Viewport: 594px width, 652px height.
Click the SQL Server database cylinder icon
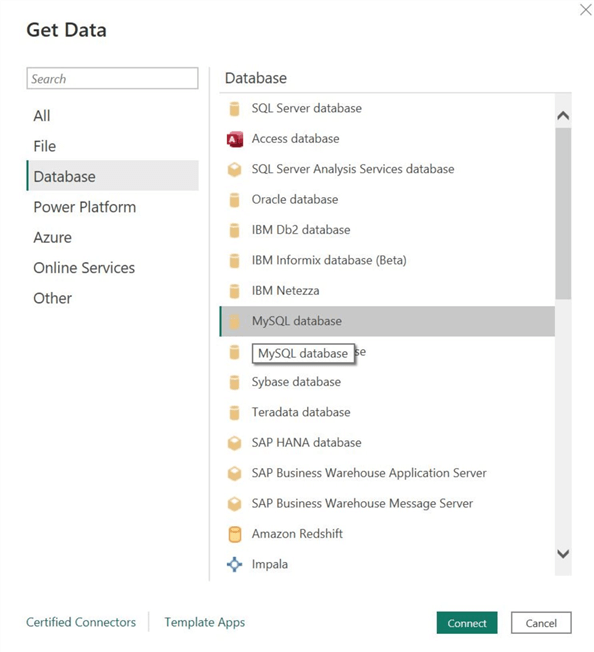(x=234, y=109)
